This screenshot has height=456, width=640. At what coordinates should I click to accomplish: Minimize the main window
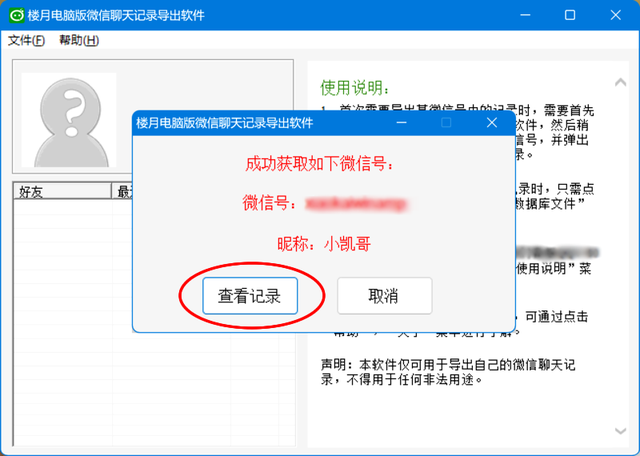525,15
